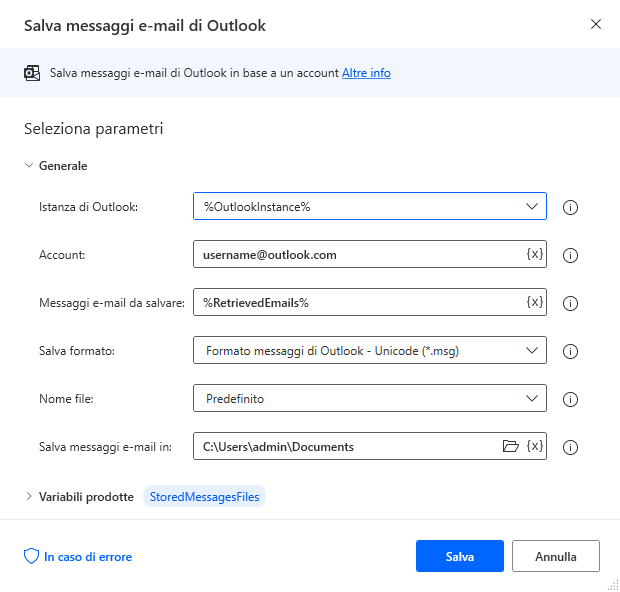Click the Salva button
The width and height of the screenshot is (620, 592).
(x=460, y=556)
